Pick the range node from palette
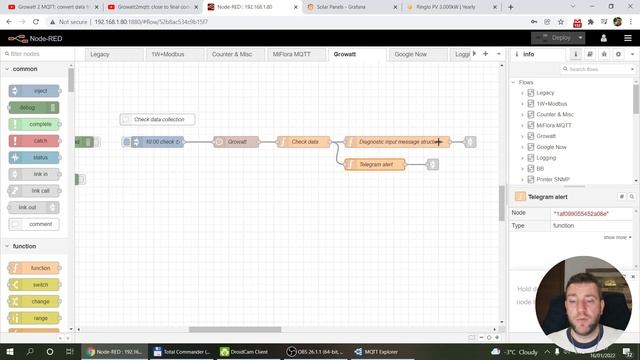Viewport: 640px width, 360px height. pos(34,318)
